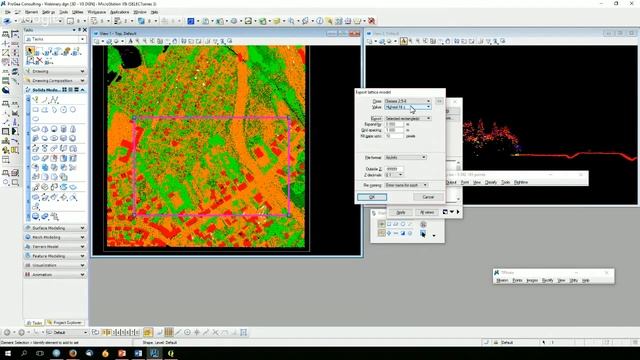Click the Expand by input field
Screen dimensions: 640x360
[x=394, y=124]
